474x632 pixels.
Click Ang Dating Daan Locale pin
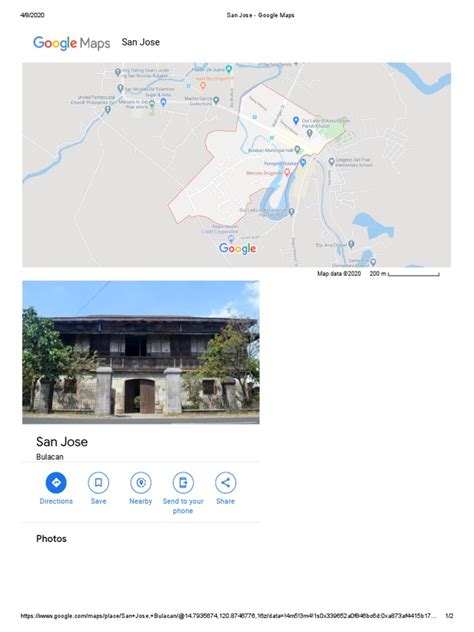coord(118,72)
